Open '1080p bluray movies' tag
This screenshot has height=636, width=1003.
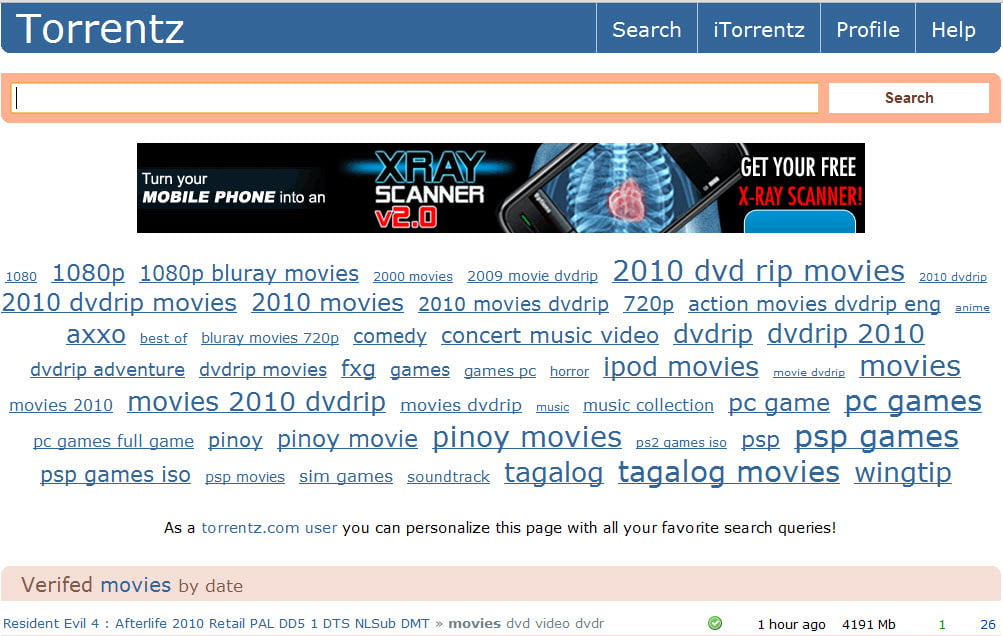pyautogui.click(x=249, y=274)
